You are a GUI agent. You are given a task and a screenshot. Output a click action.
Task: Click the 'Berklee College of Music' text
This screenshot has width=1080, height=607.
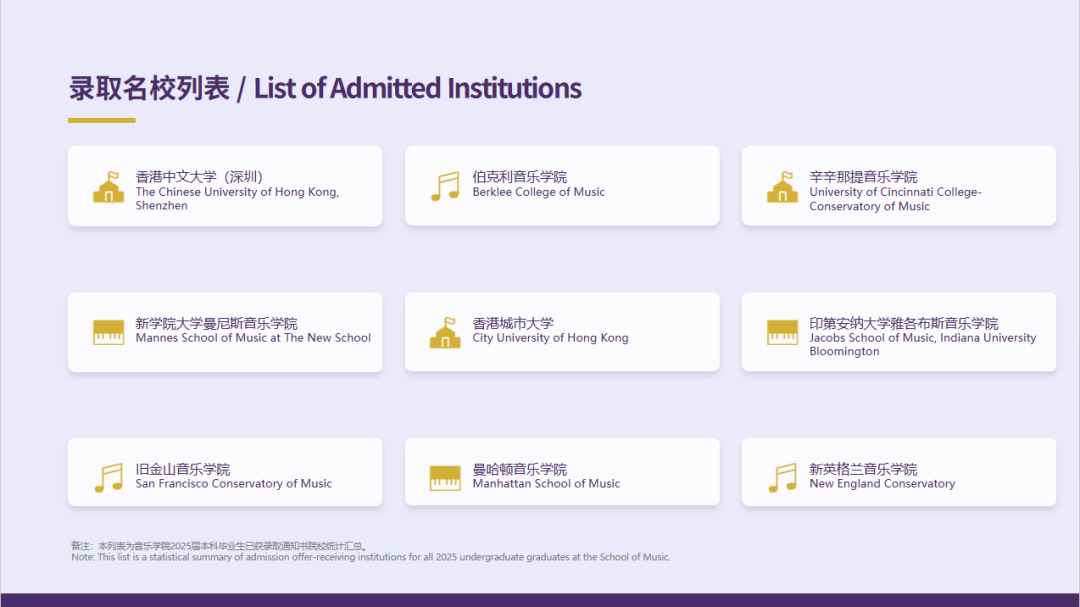(539, 192)
